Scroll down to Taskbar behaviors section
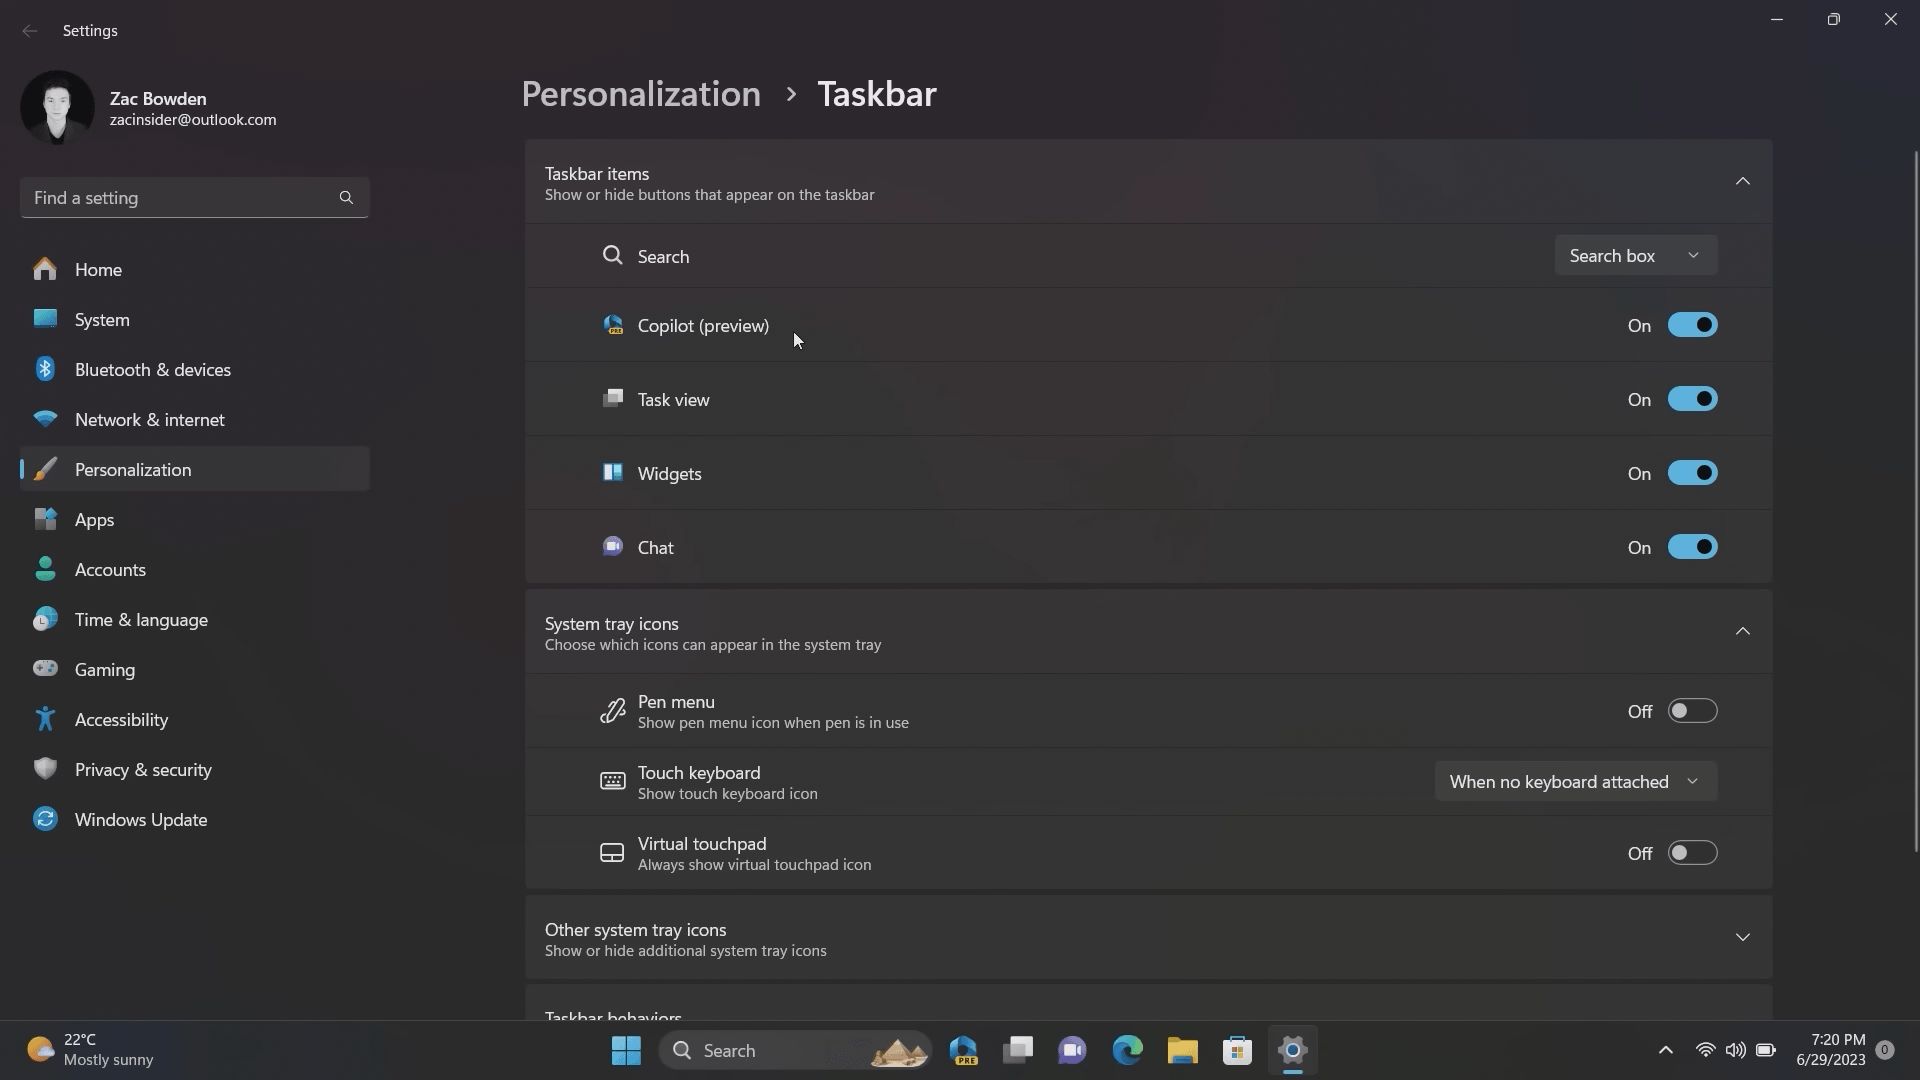The height and width of the screenshot is (1080, 1920). pos(1147,1018)
